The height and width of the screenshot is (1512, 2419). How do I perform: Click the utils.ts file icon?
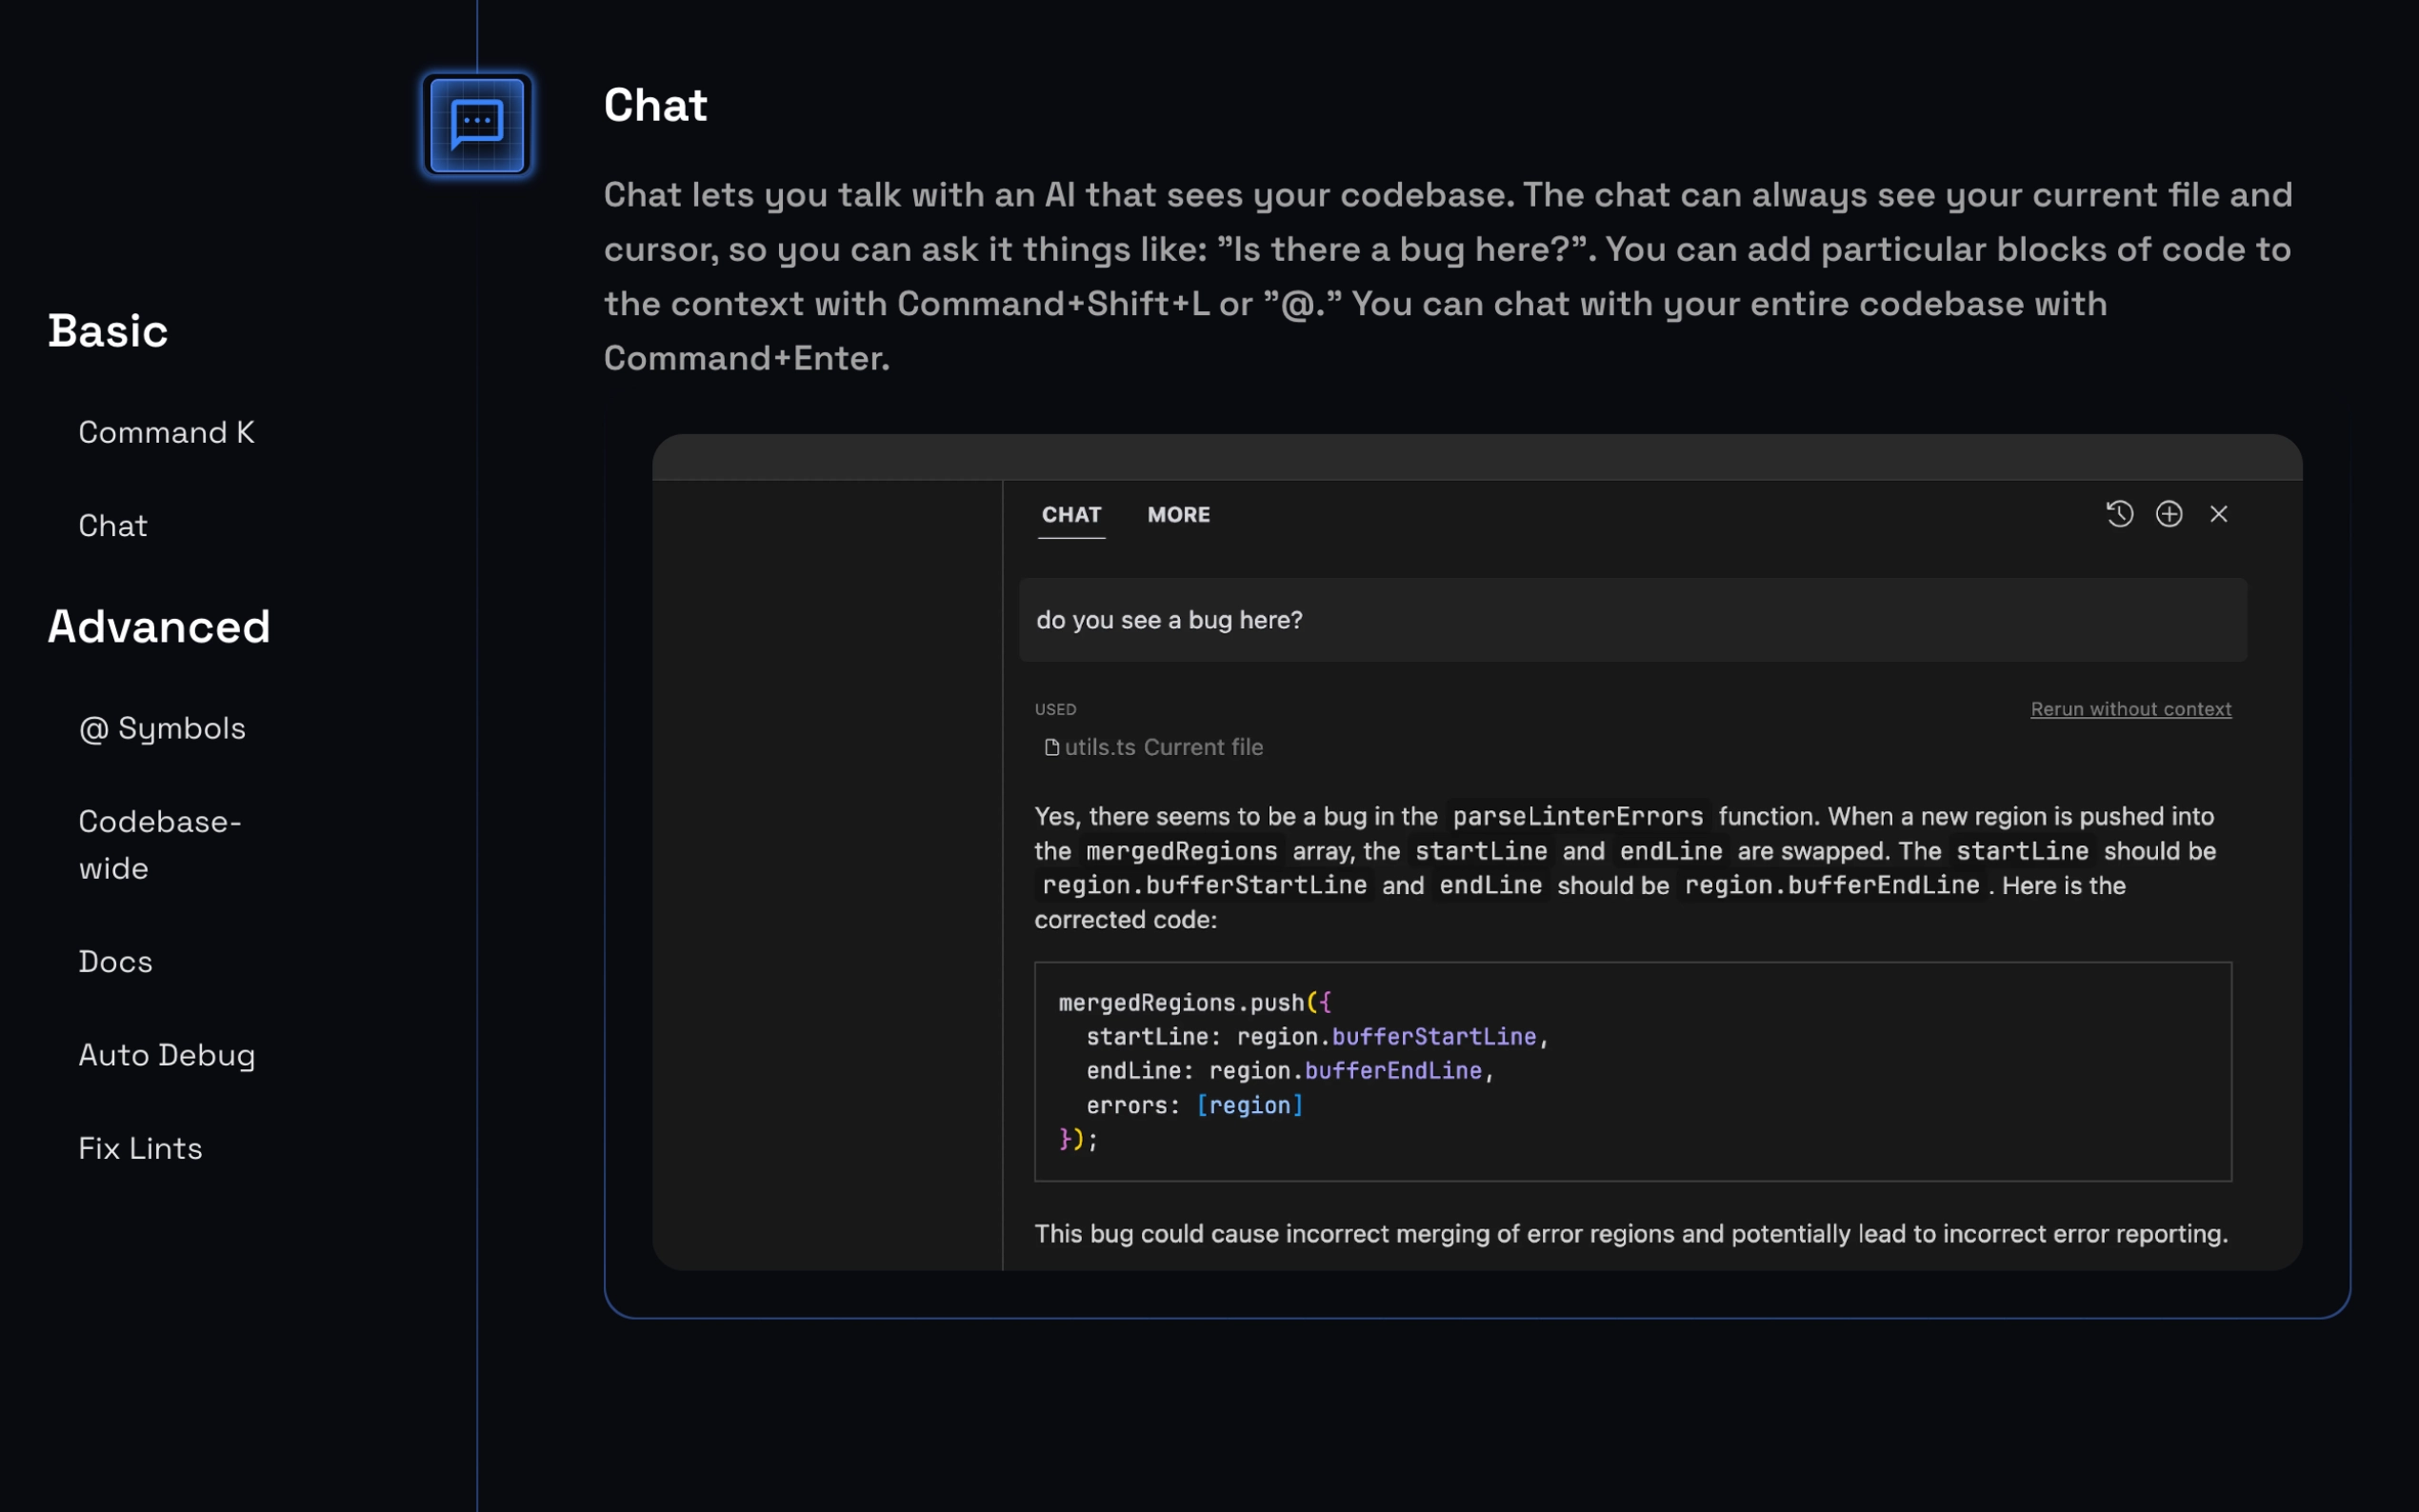coord(1051,747)
